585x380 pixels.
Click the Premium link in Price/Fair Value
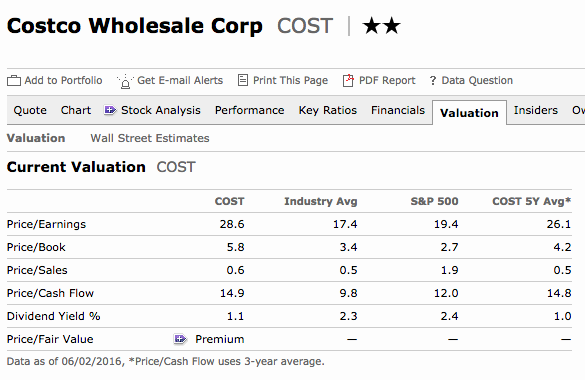(220, 339)
